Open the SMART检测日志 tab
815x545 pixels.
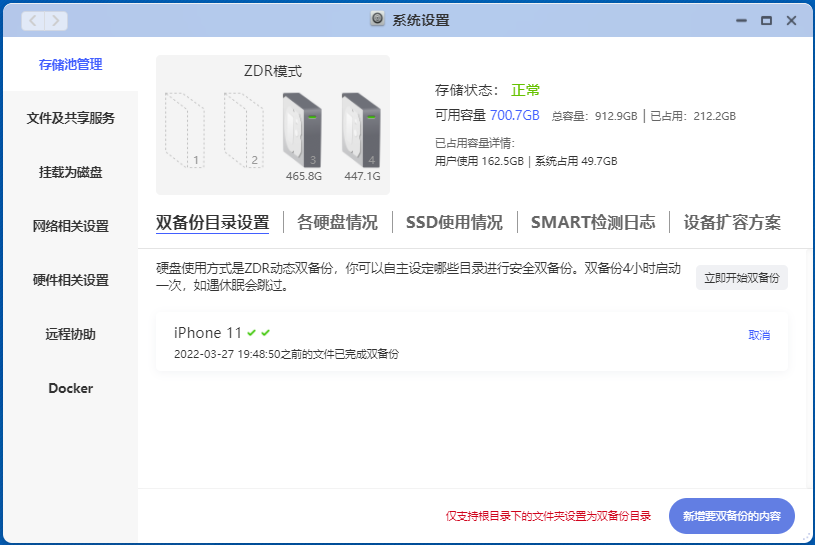pos(593,222)
